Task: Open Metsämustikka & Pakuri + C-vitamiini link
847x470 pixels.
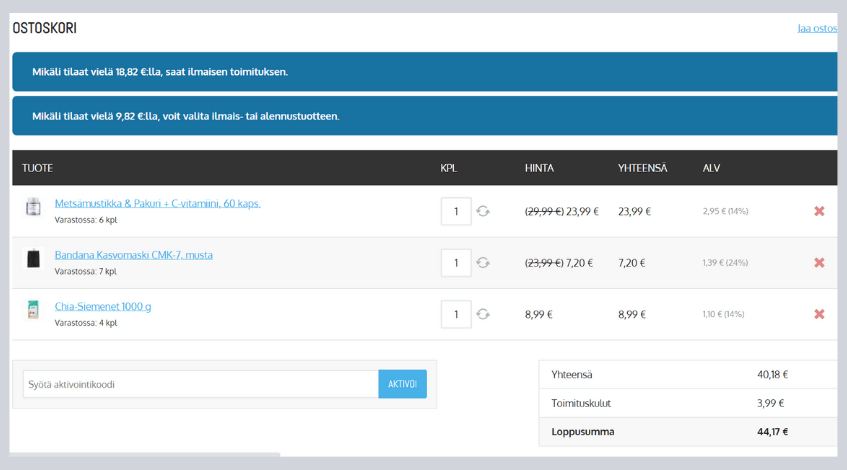Action: click(157, 203)
